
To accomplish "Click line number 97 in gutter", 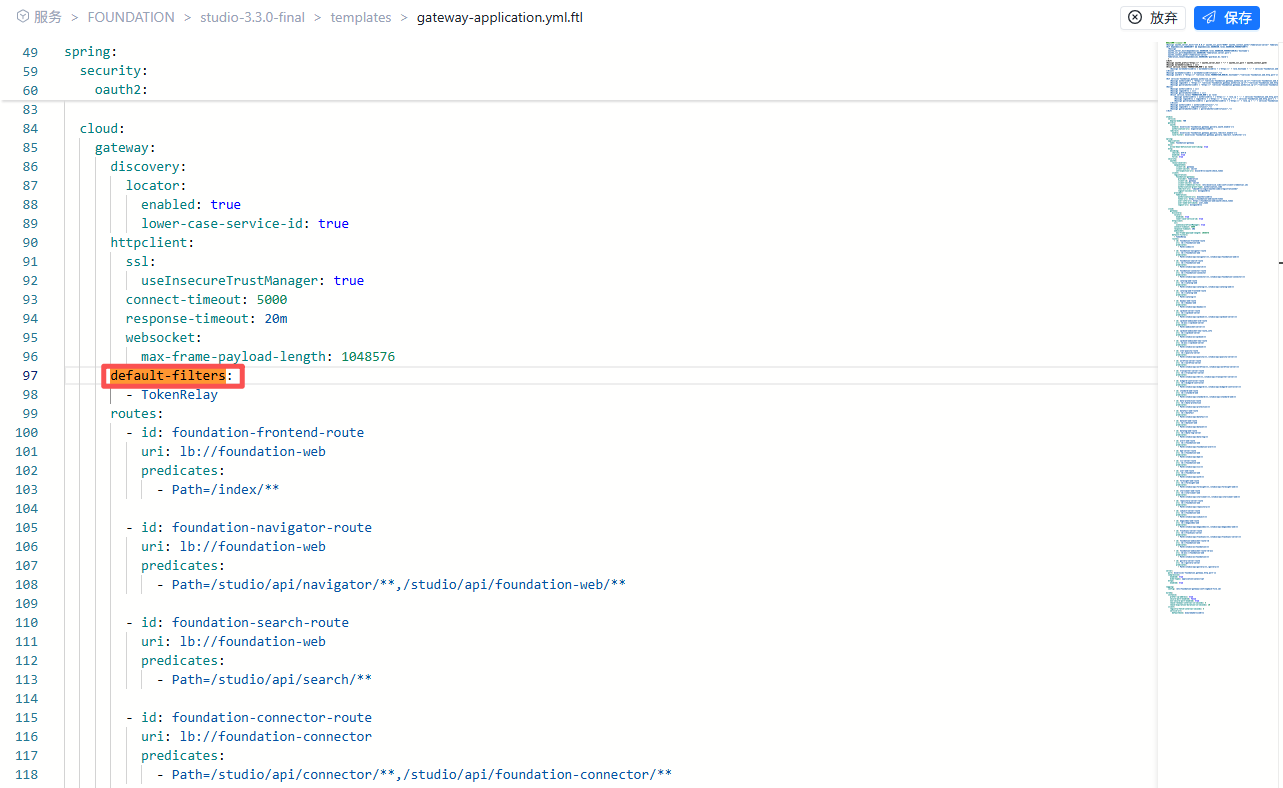I will [29, 375].
